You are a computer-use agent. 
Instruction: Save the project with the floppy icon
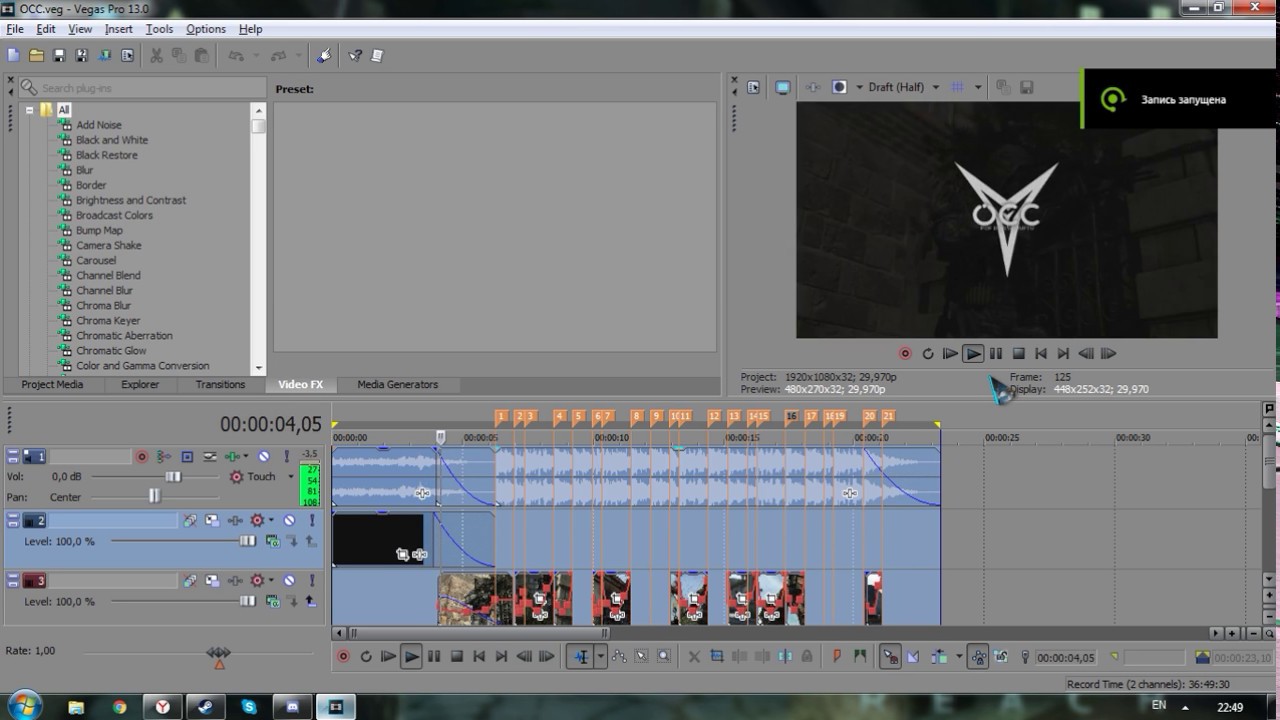tap(59, 56)
